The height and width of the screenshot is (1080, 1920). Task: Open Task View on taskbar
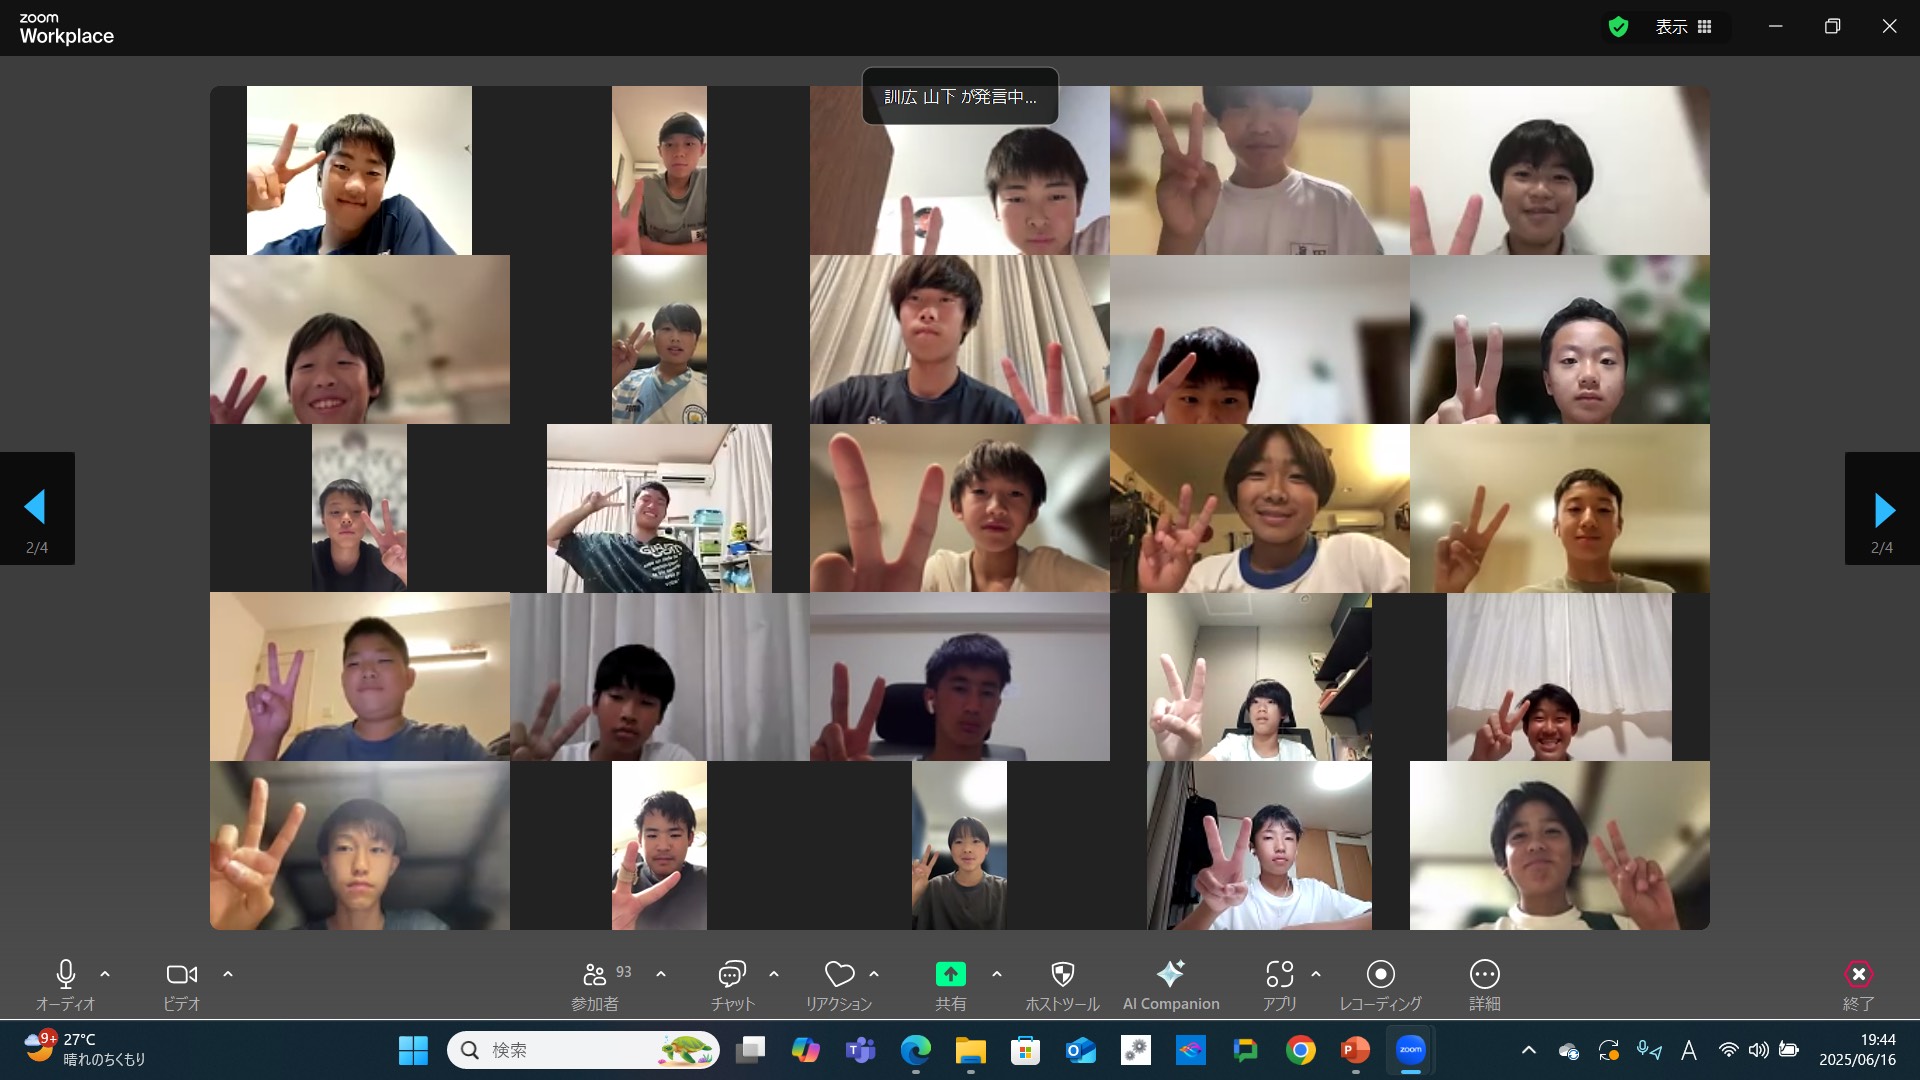click(750, 1050)
